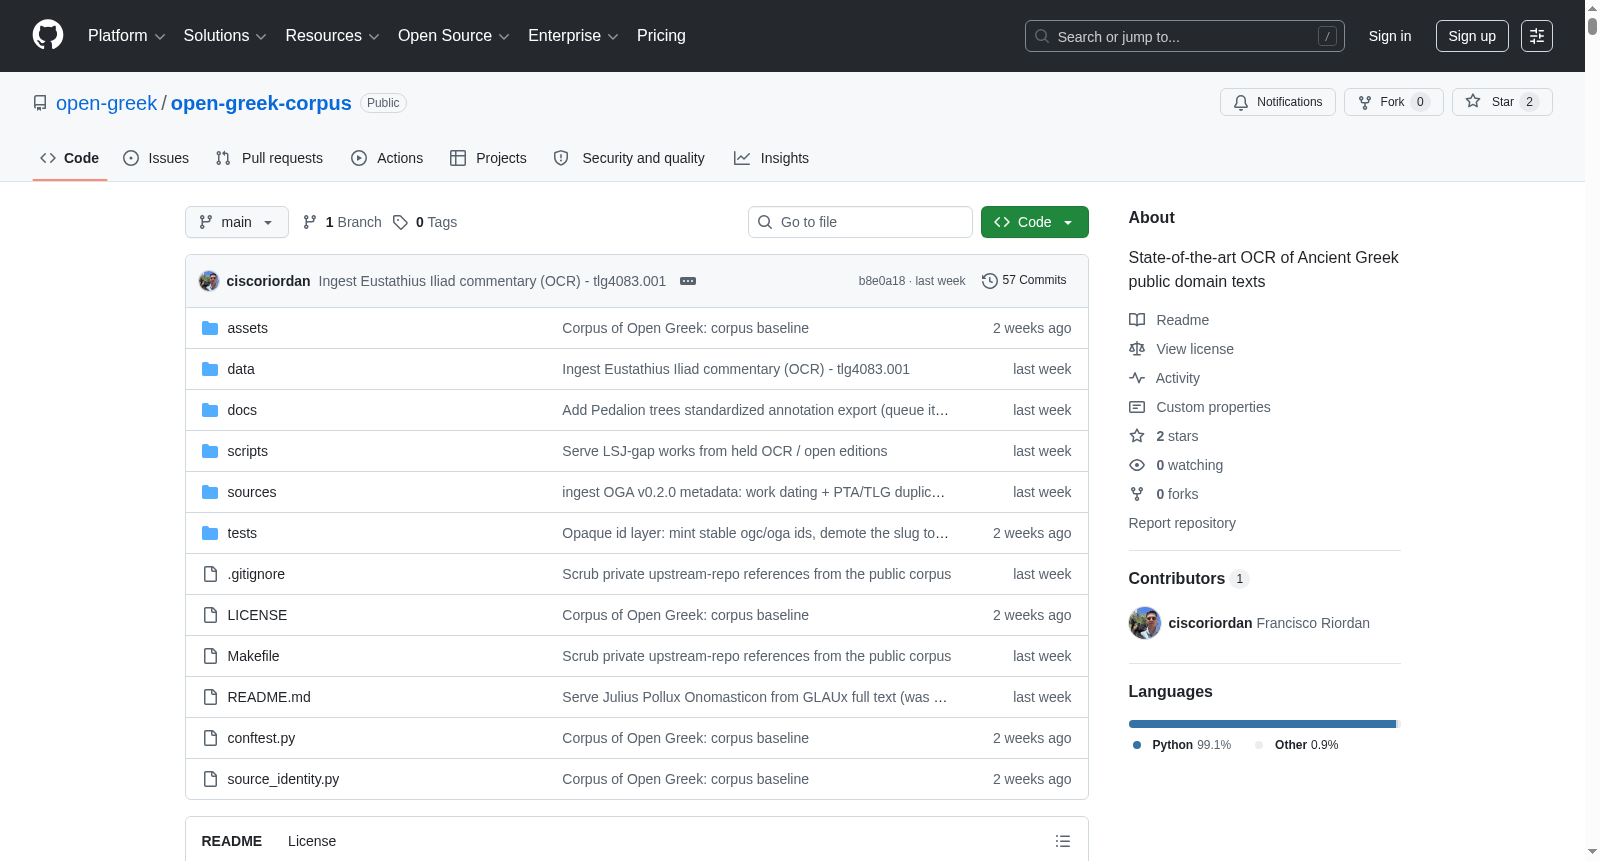Screen dimensions: 1600x861
Task: Open the README outline list icon
Action: pyautogui.click(x=1063, y=841)
